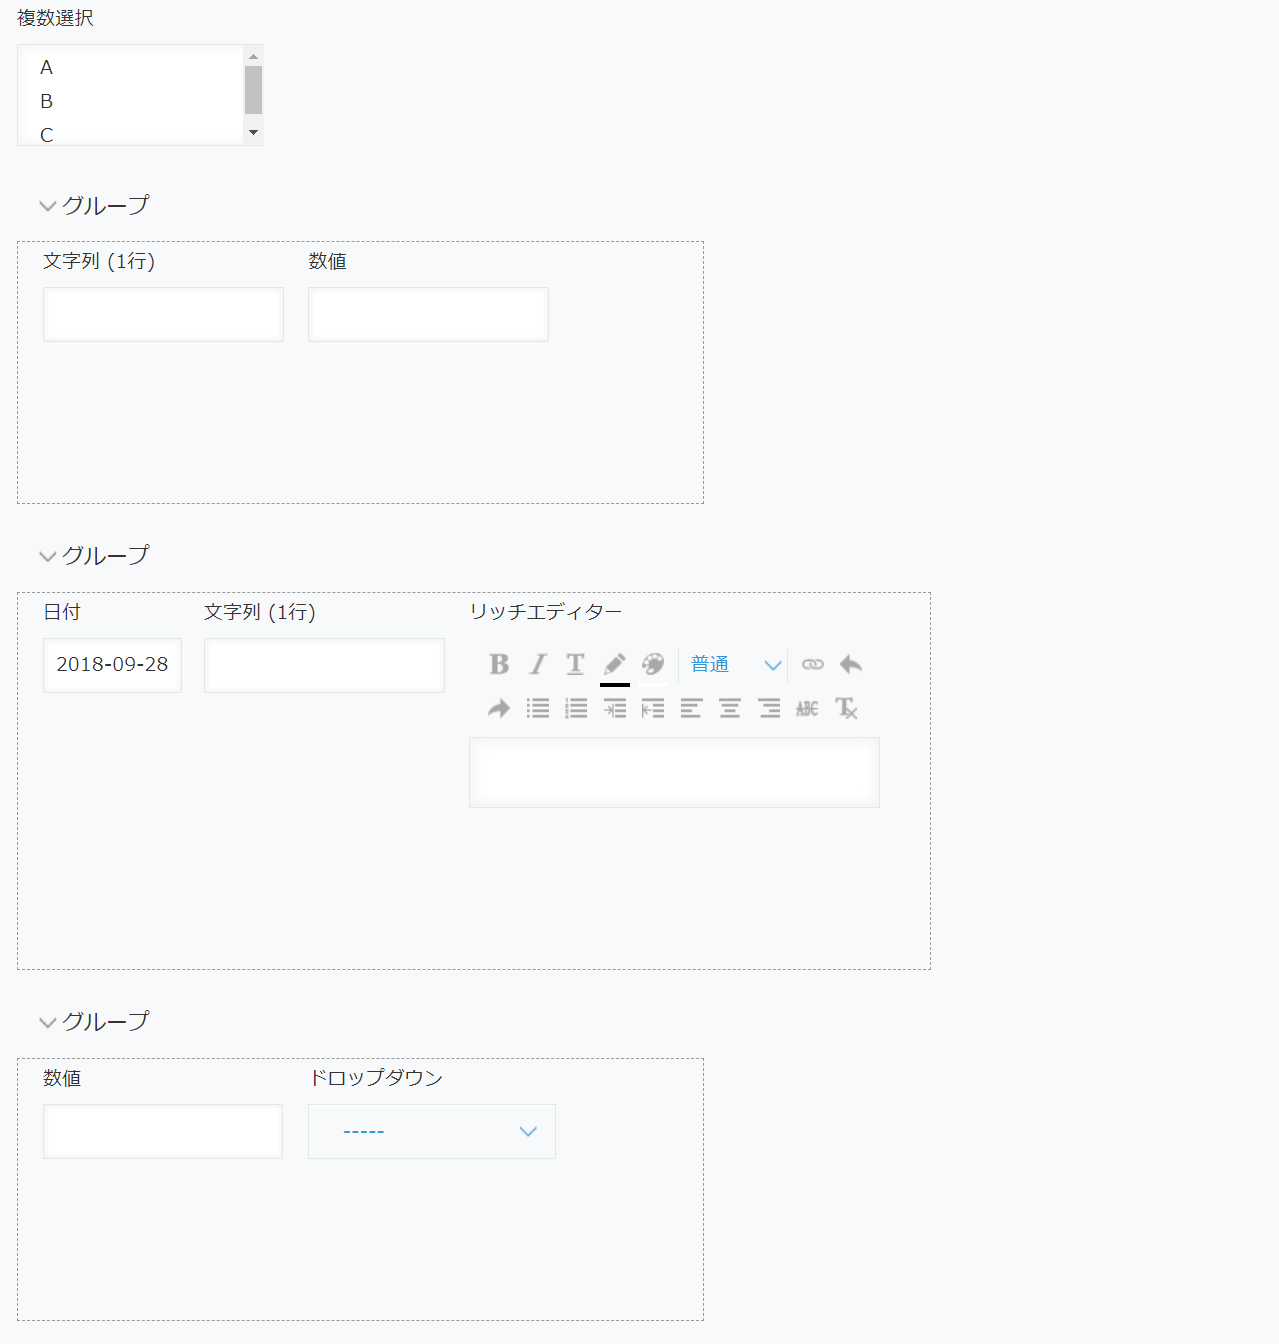This screenshot has height=1344, width=1279.
Task: Align text right in rich editor
Action: pos(769,709)
